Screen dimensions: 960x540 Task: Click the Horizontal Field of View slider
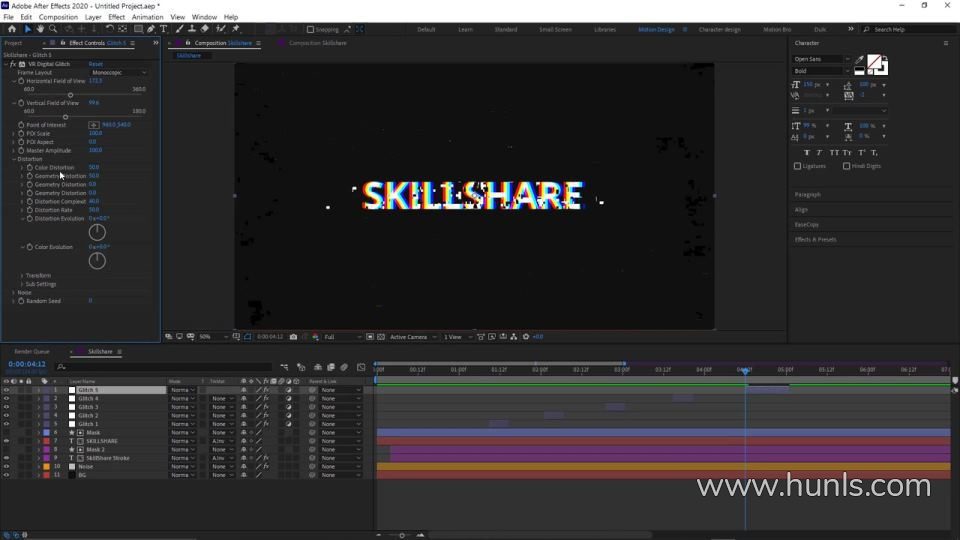(70, 95)
